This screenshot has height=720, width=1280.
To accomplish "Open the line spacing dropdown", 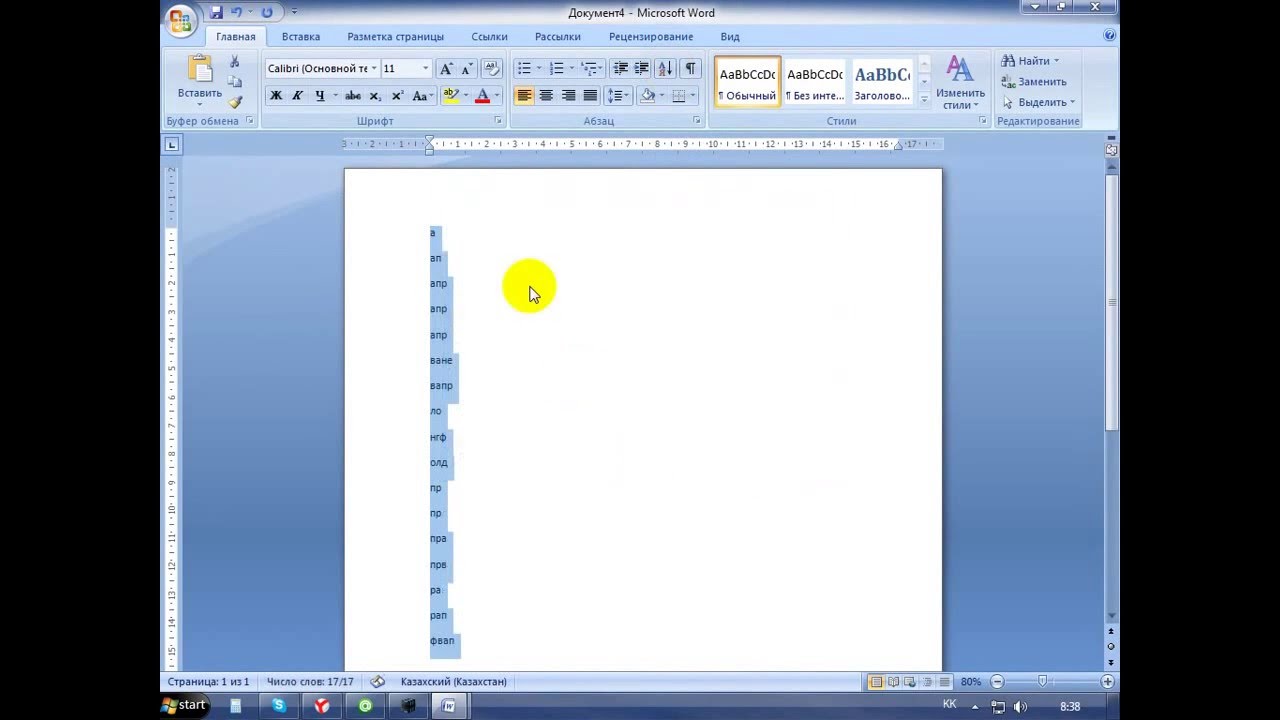I will point(618,96).
